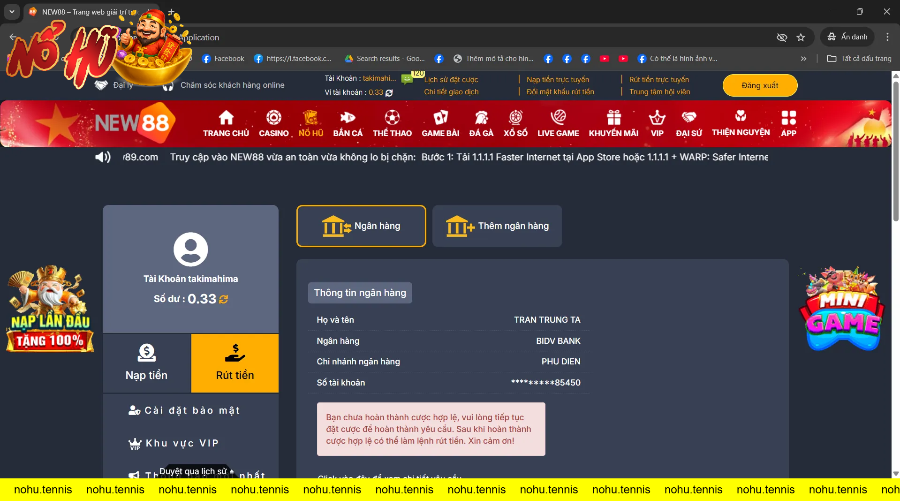The width and height of the screenshot is (900, 501).
Task: Open the Mini Game floating banner
Action: point(842,309)
